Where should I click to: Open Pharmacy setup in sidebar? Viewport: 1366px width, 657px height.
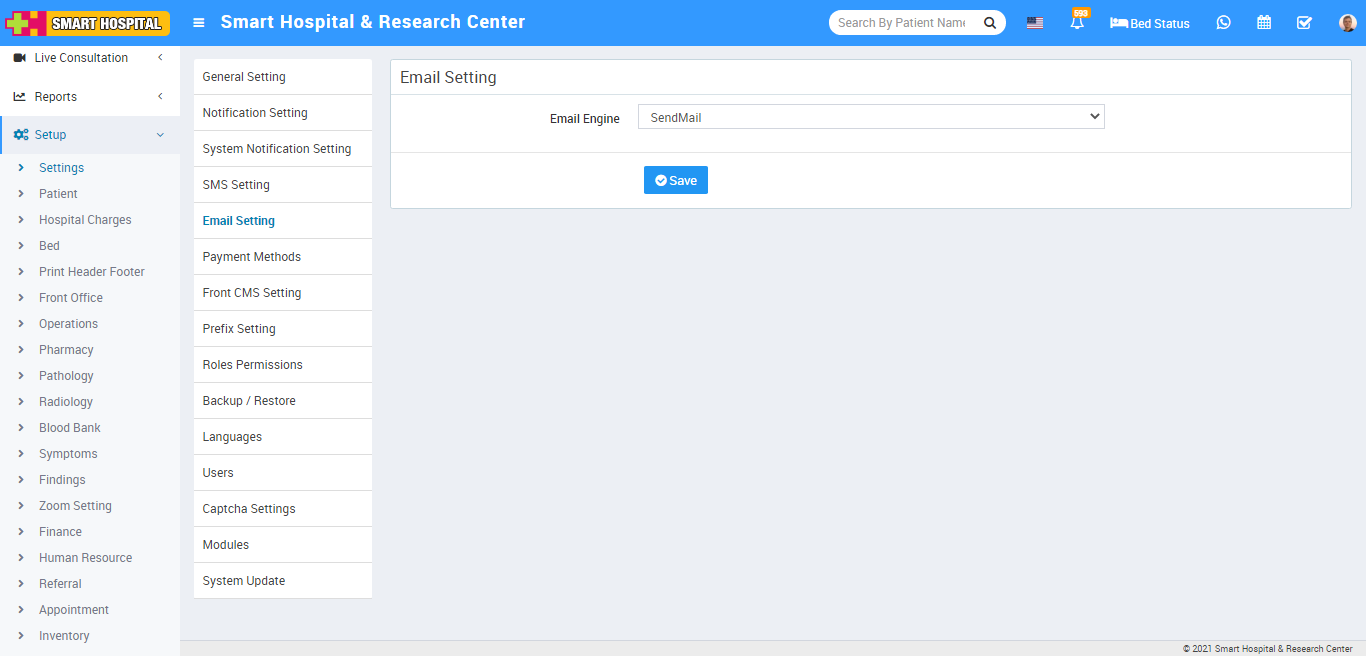[66, 350]
